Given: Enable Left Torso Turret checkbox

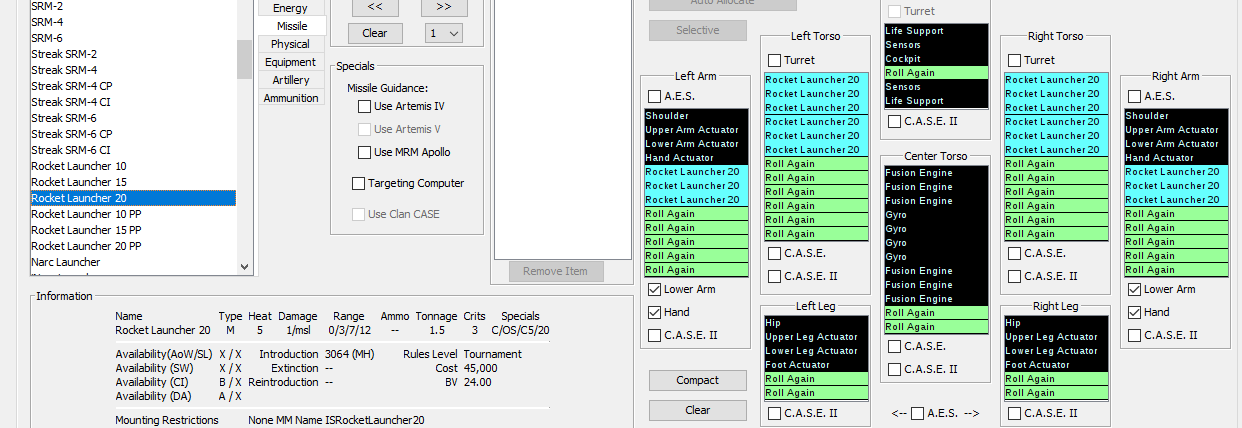Looking at the screenshot, I should pos(775,60).
